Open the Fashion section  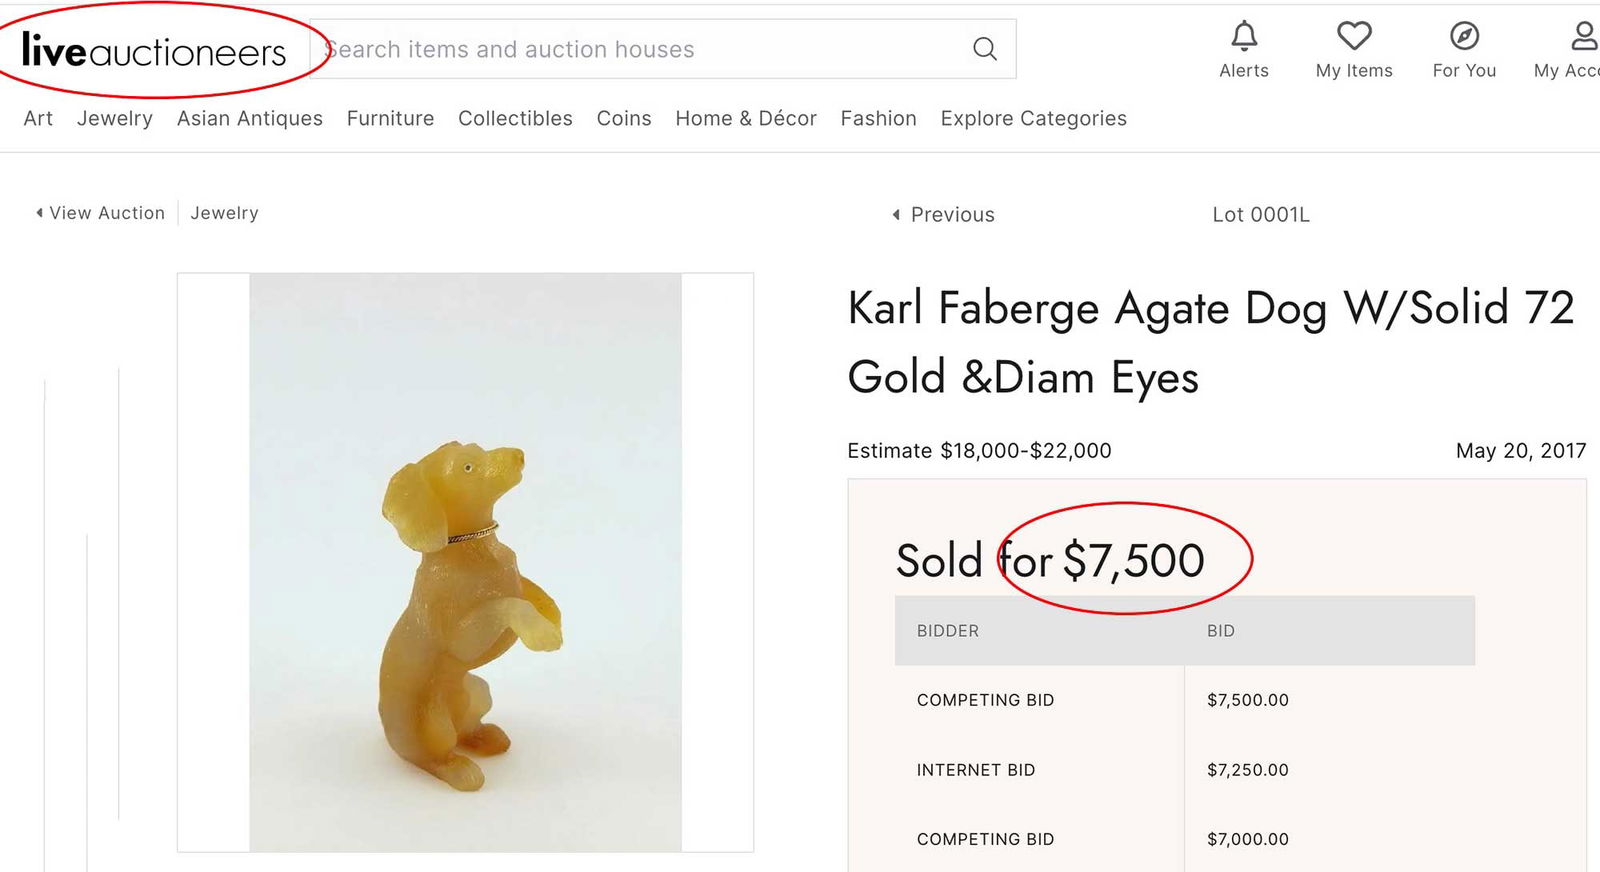click(x=878, y=118)
